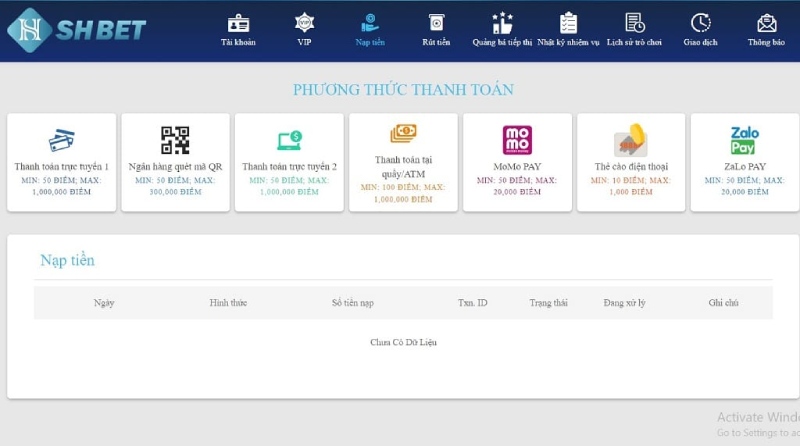Open the Tài khoản account icon

coord(238,23)
